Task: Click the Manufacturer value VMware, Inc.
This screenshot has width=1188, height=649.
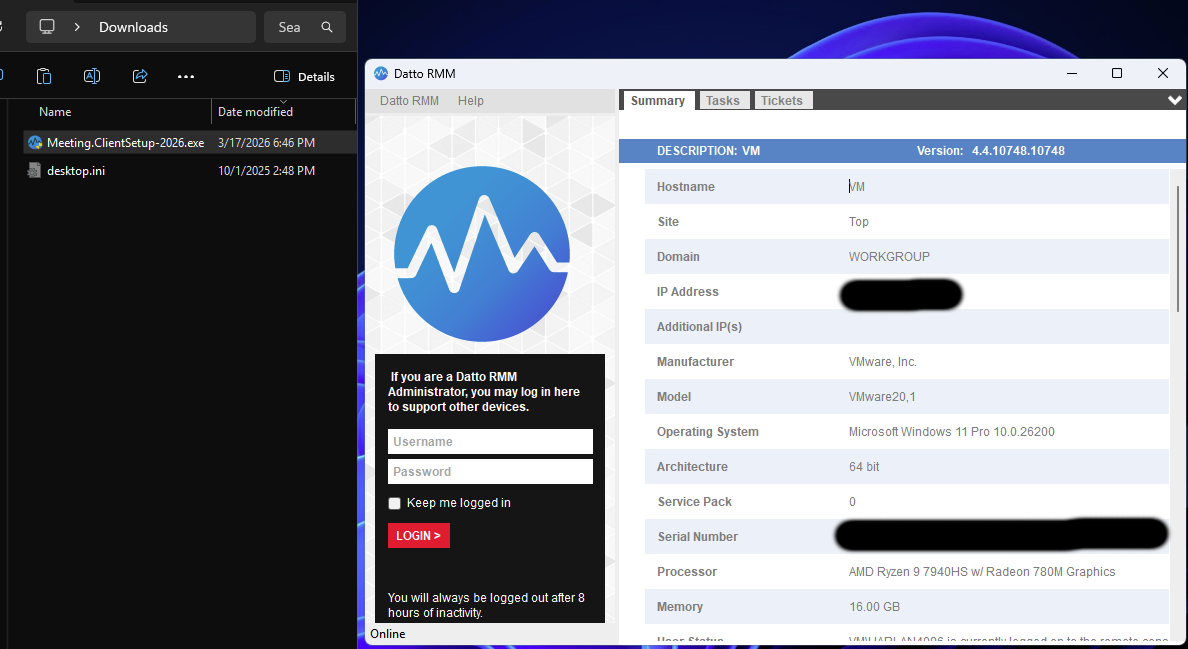Action: point(883,362)
